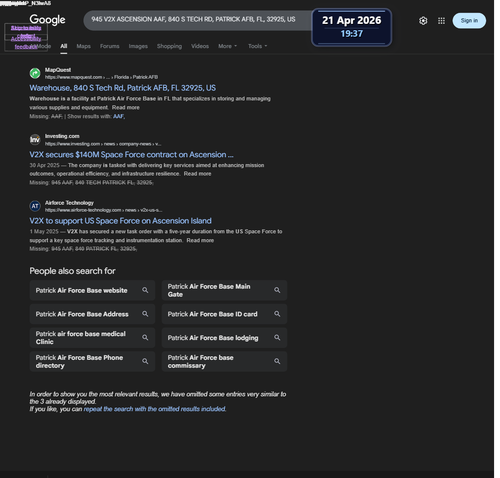The width and height of the screenshot is (500, 478).
Task: Click magnifier icon for Patrick Air Force Base Main Gate
Action: pos(277,290)
